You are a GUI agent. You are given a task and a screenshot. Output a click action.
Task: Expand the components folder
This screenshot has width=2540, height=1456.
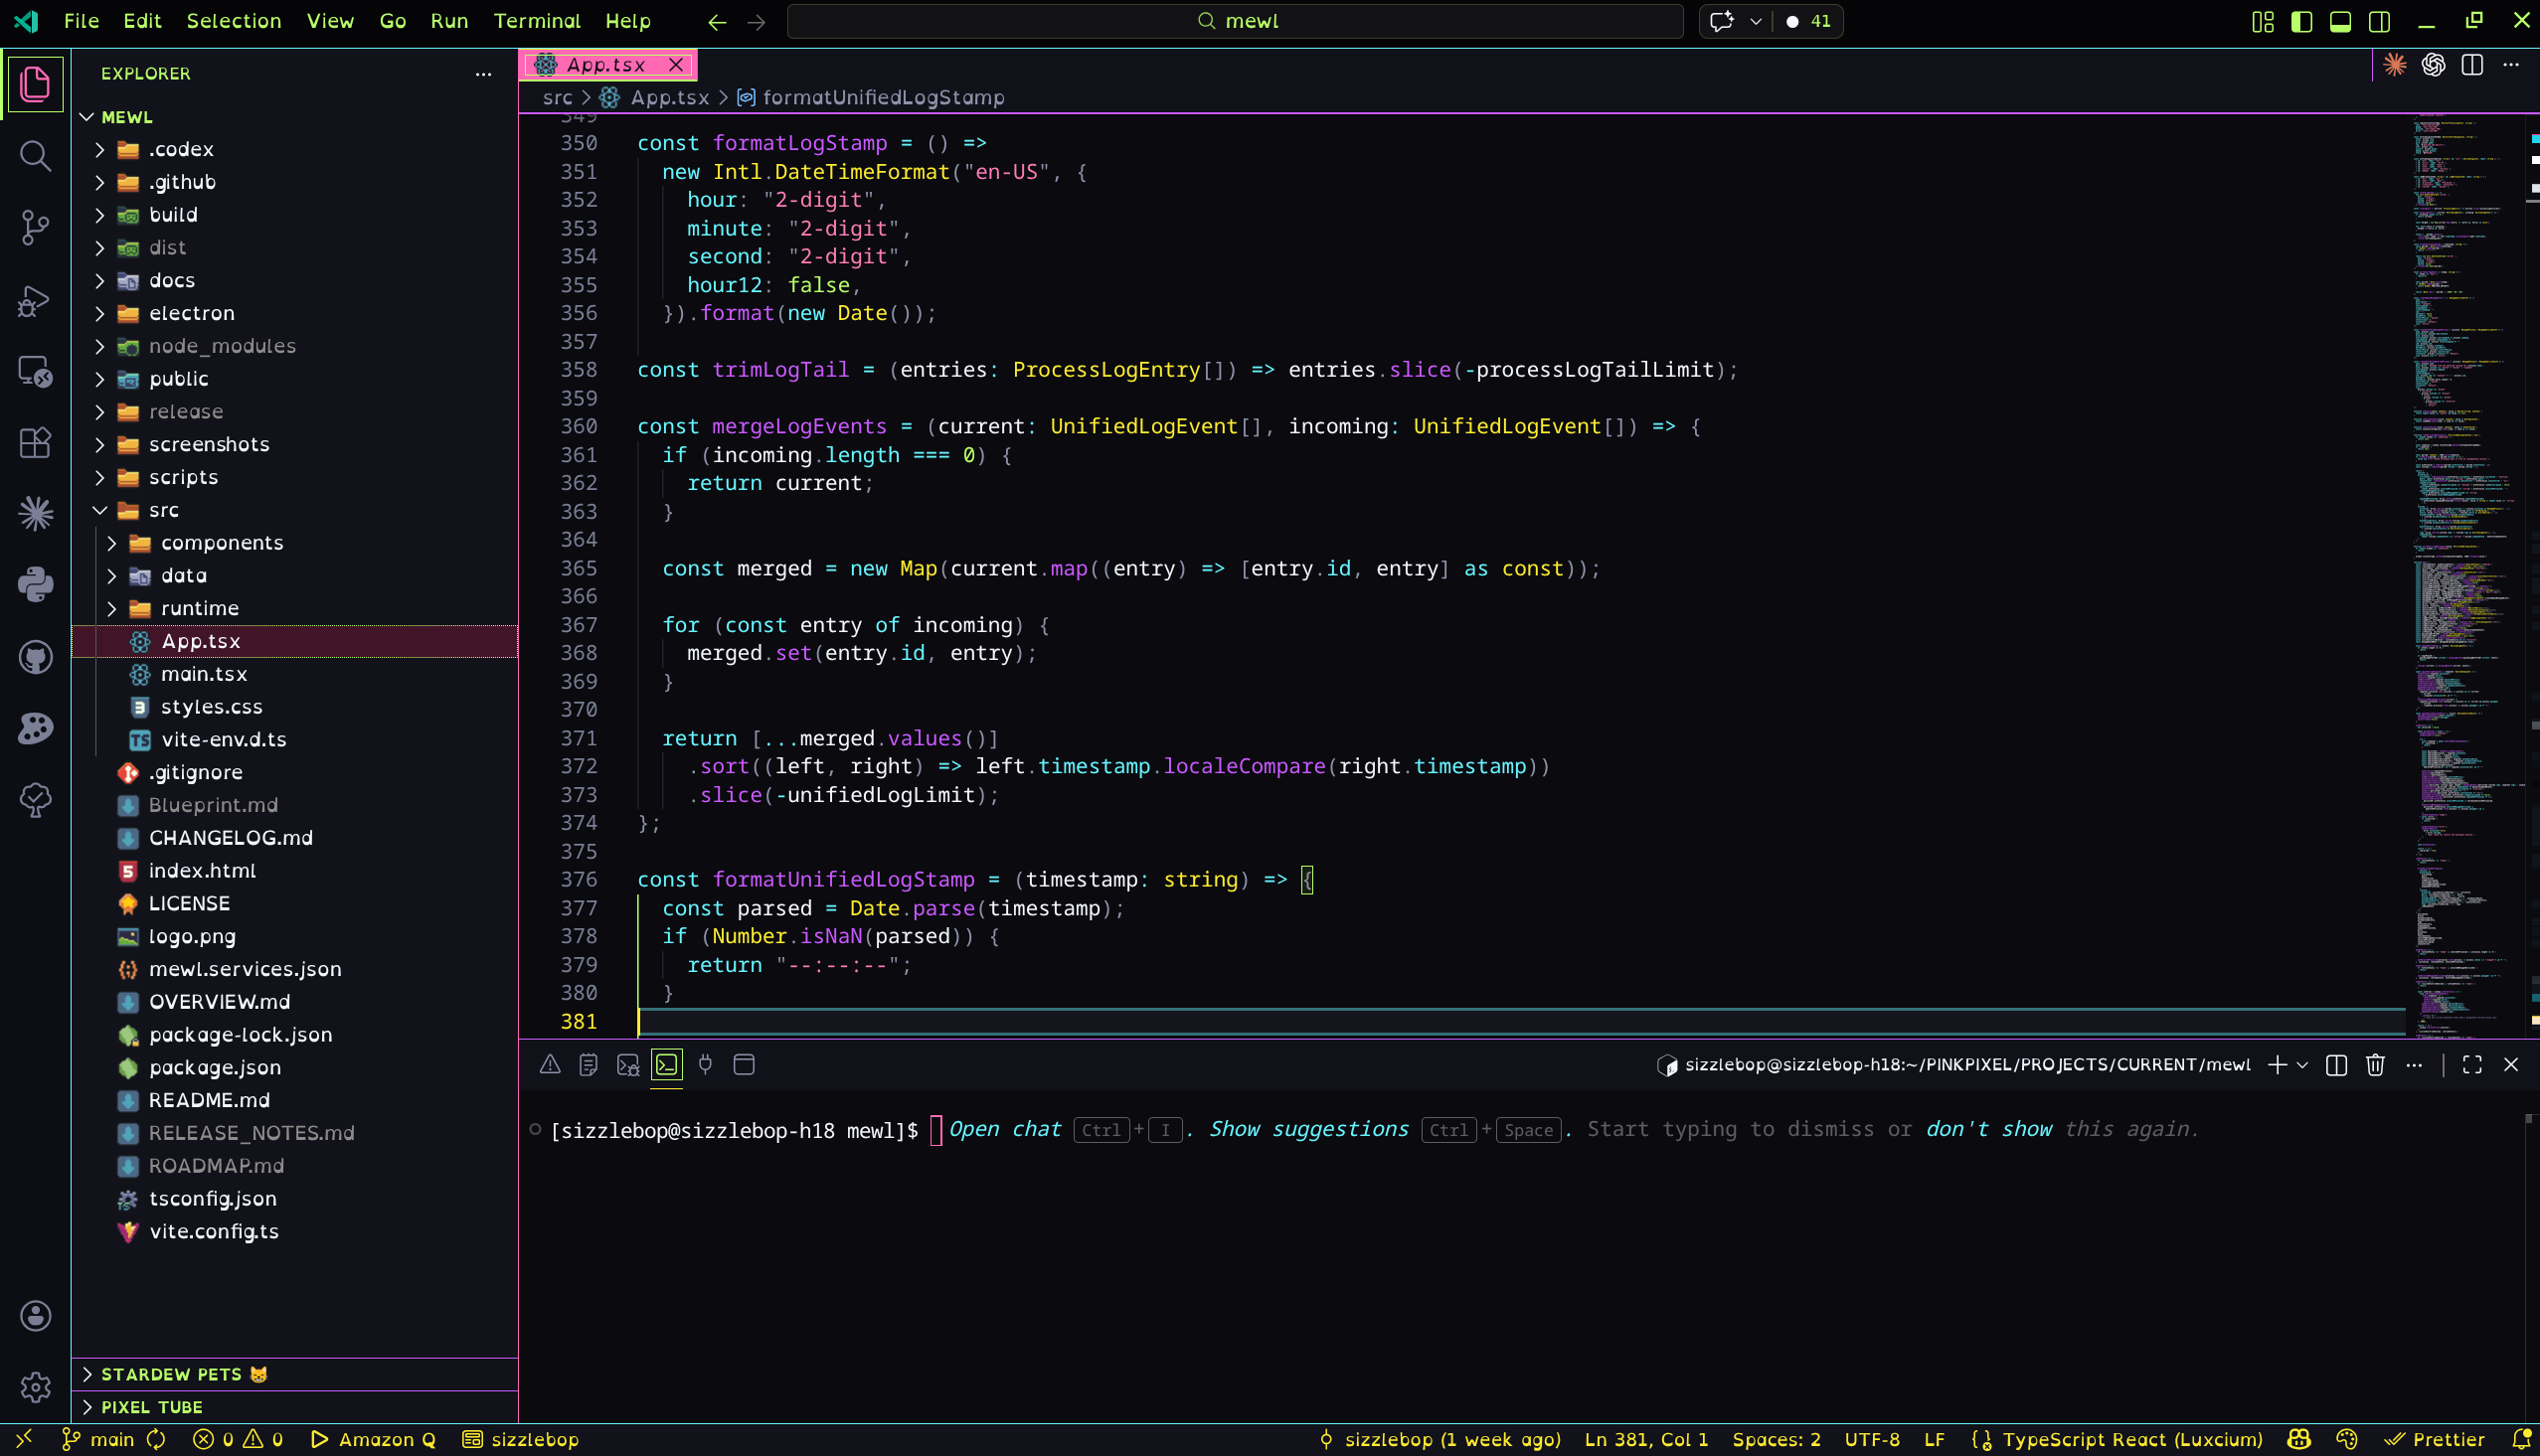pos(221,543)
